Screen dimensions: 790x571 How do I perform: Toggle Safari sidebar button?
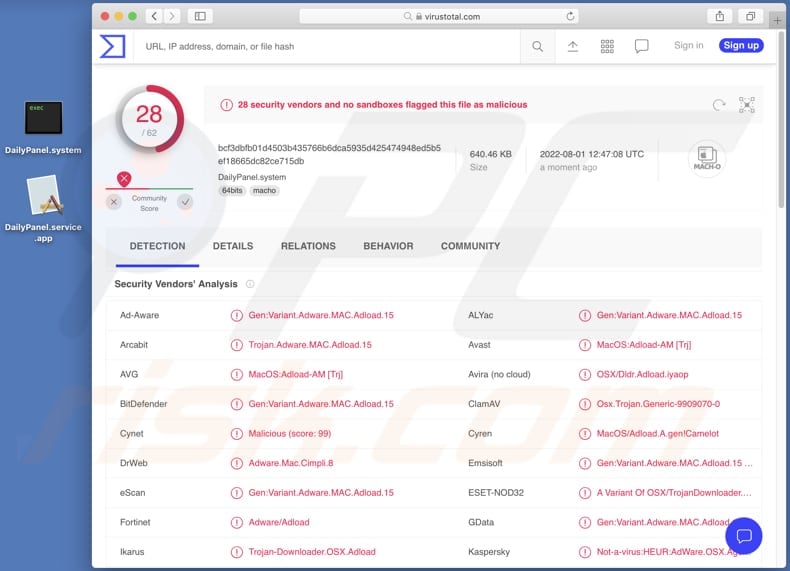tap(200, 16)
